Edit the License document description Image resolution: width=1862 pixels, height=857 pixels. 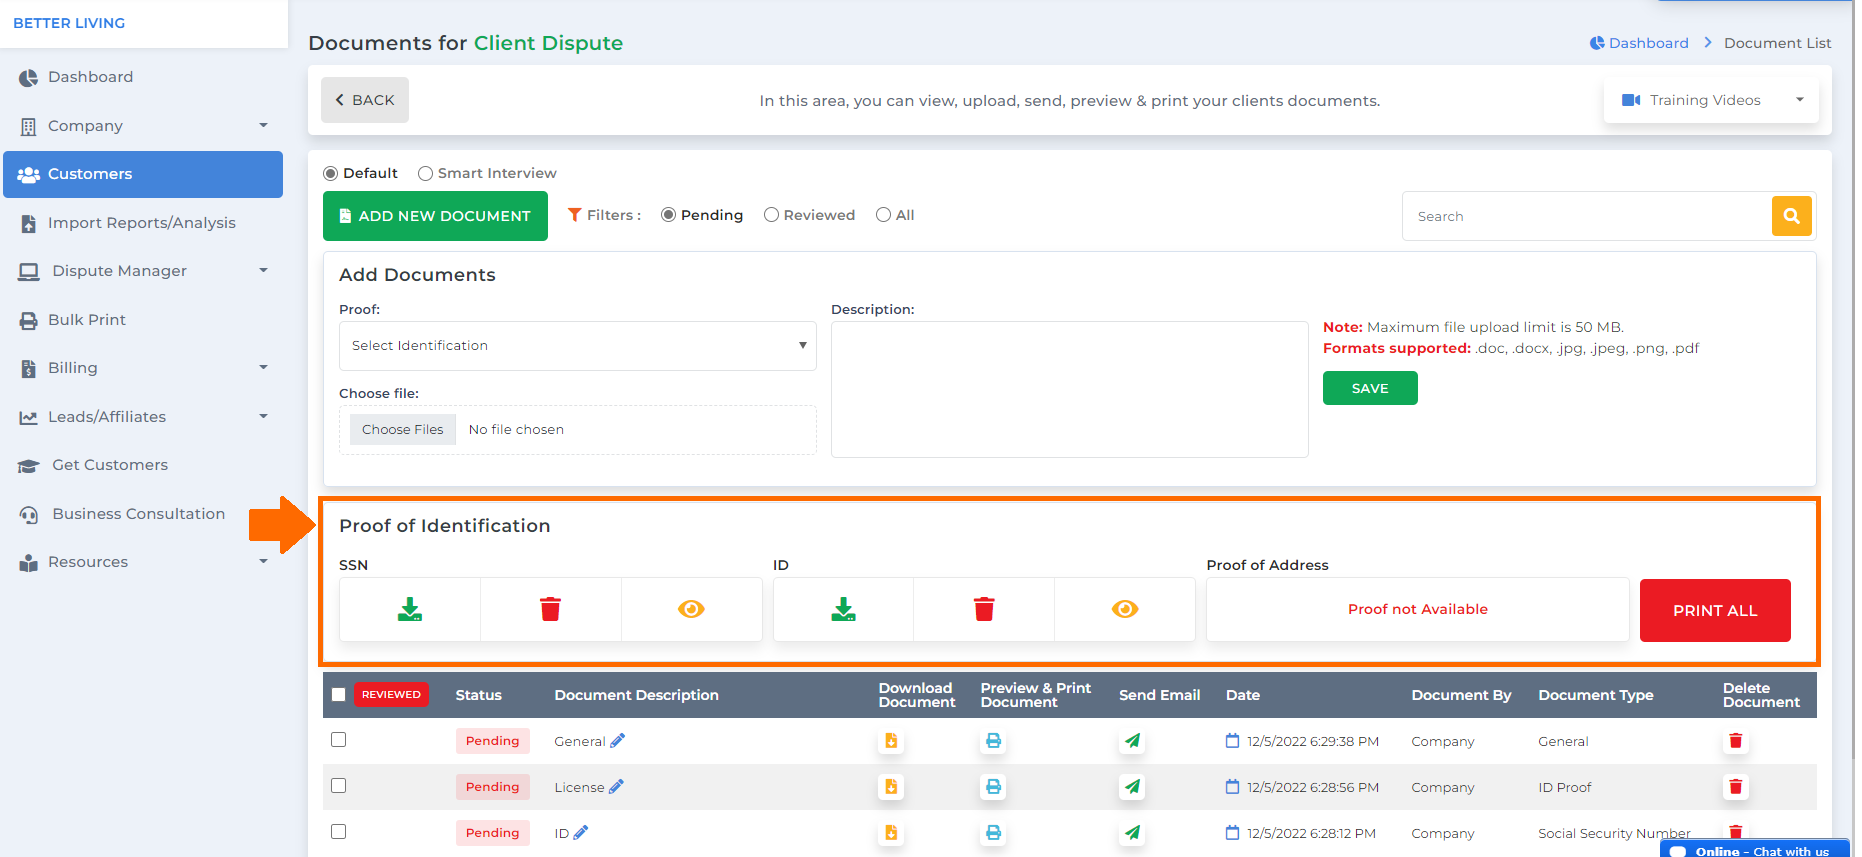pos(616,786)
